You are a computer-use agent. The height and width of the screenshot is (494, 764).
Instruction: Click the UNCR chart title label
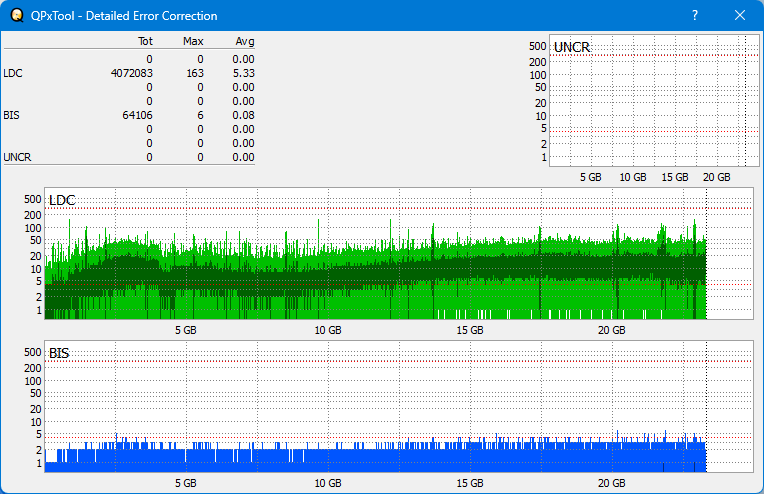pos(572,47)
